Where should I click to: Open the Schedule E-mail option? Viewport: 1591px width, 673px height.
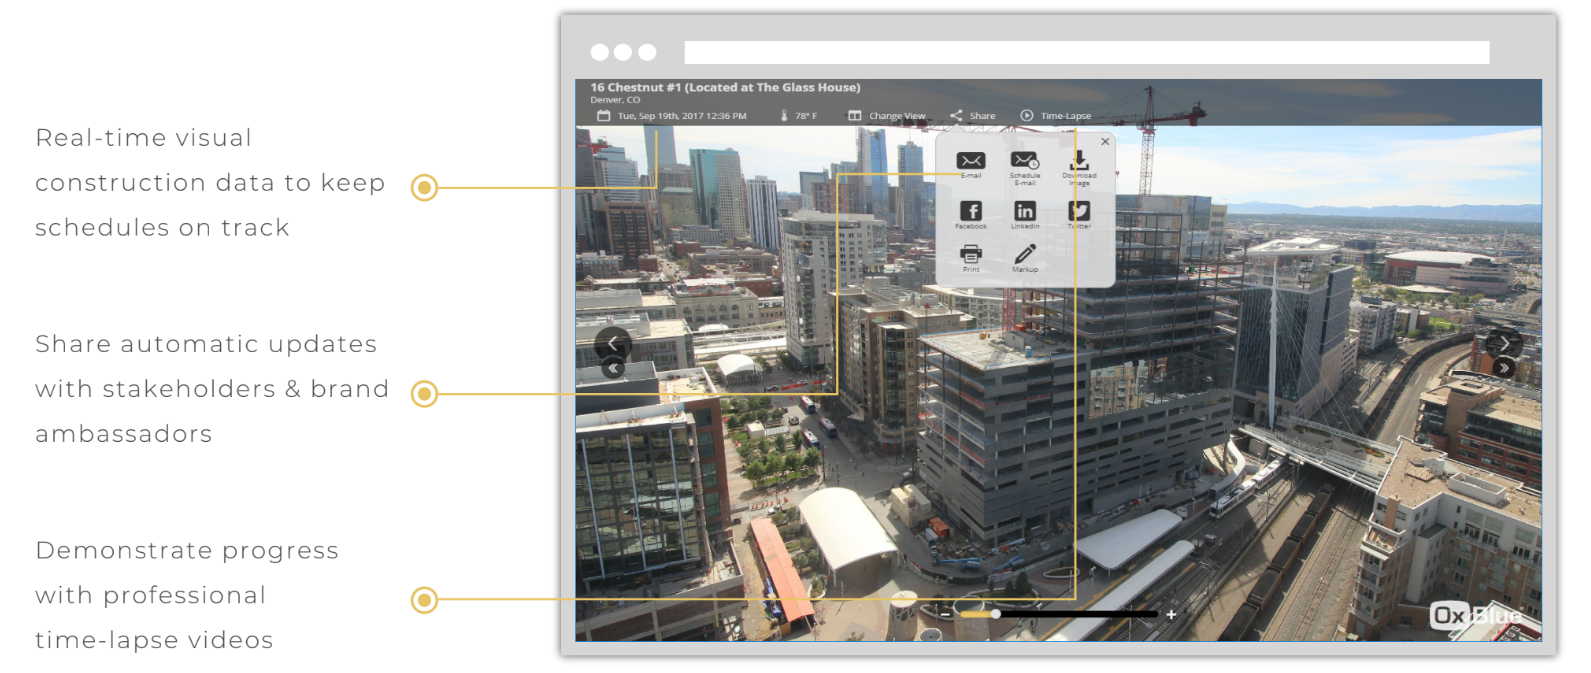point(1024,166)
